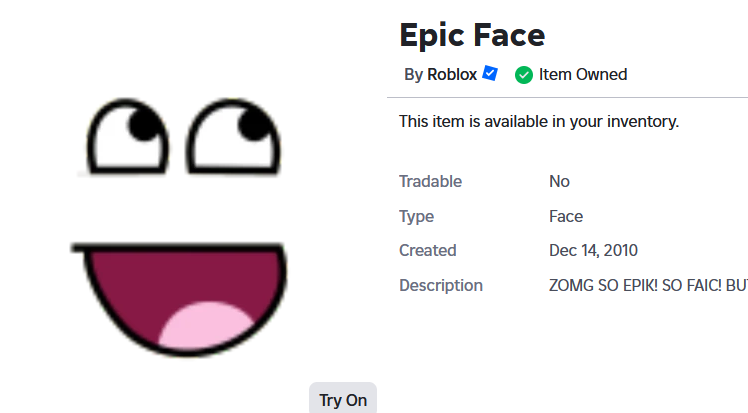Select the Tradable field label
The image size is (748, 413).
[430, 181]
